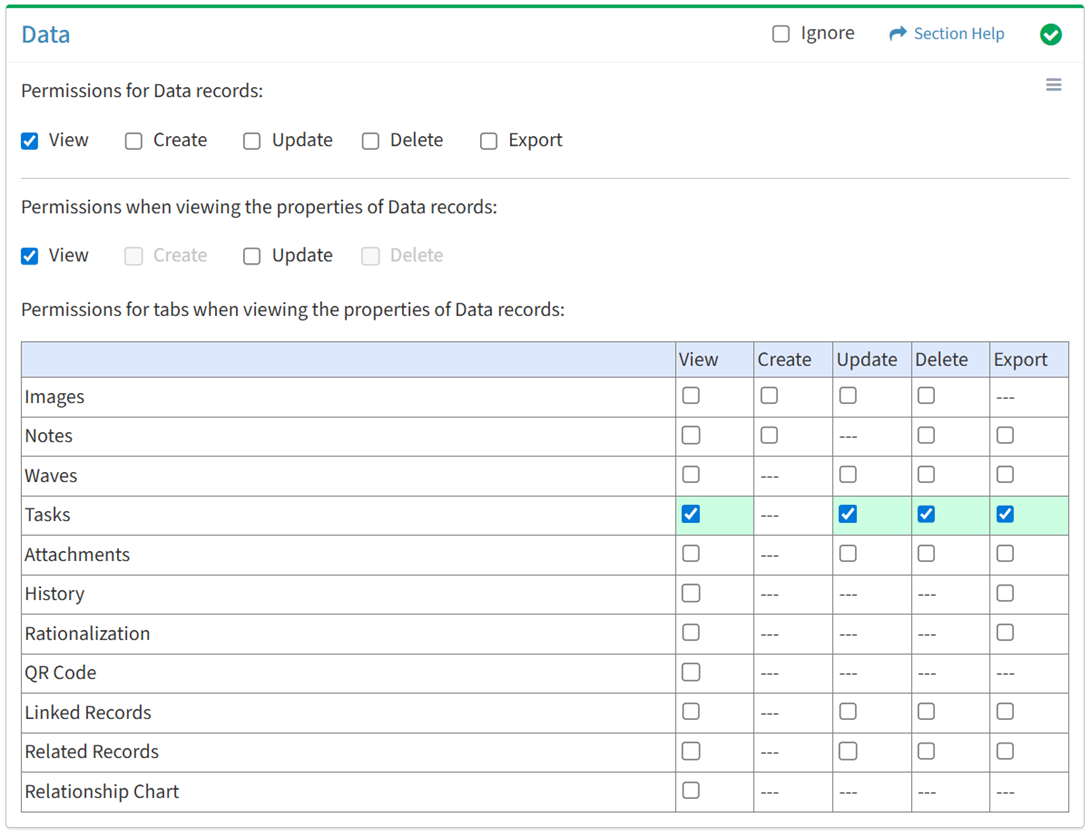Click the Data section title

pyautogui.click(x=46, y=35)
